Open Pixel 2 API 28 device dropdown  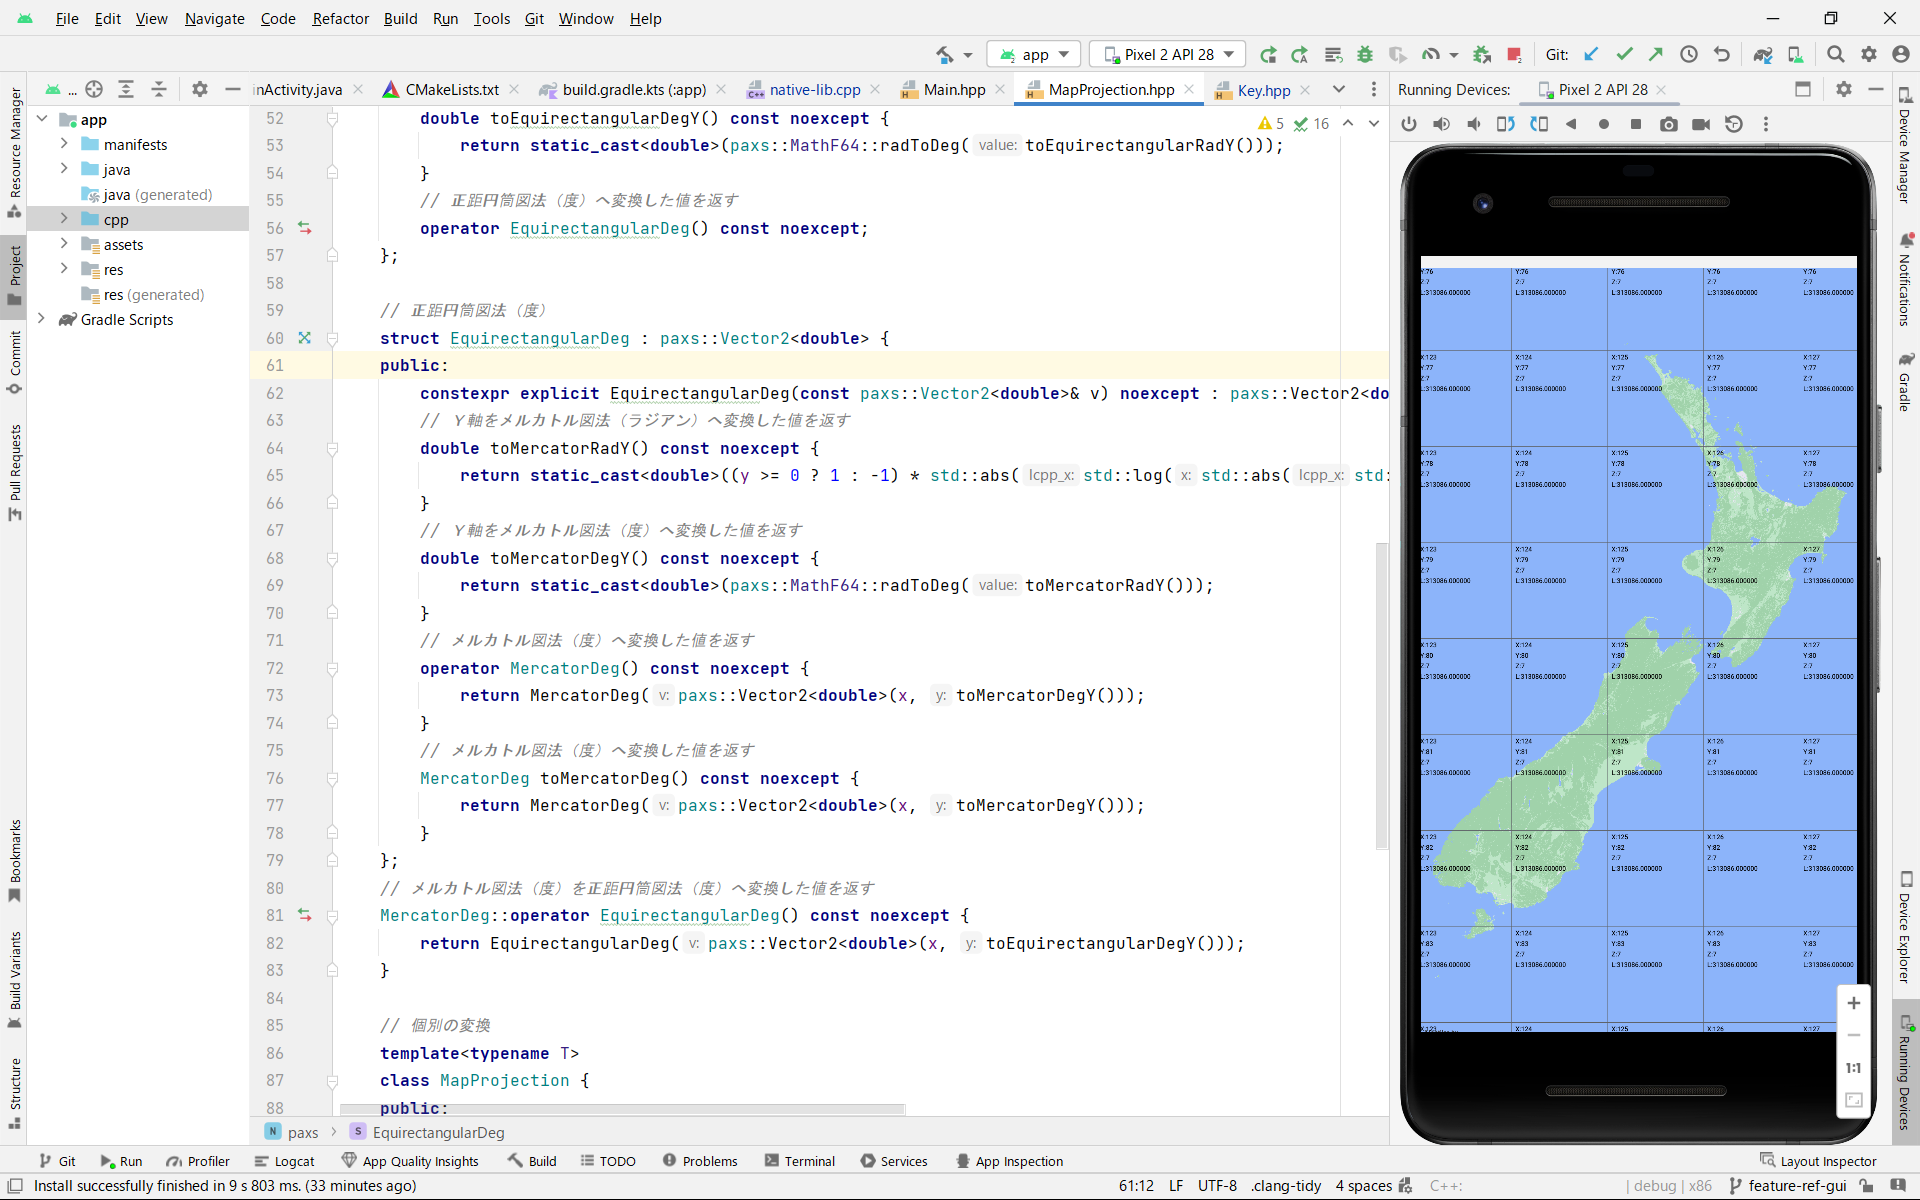coord(1168,55)
